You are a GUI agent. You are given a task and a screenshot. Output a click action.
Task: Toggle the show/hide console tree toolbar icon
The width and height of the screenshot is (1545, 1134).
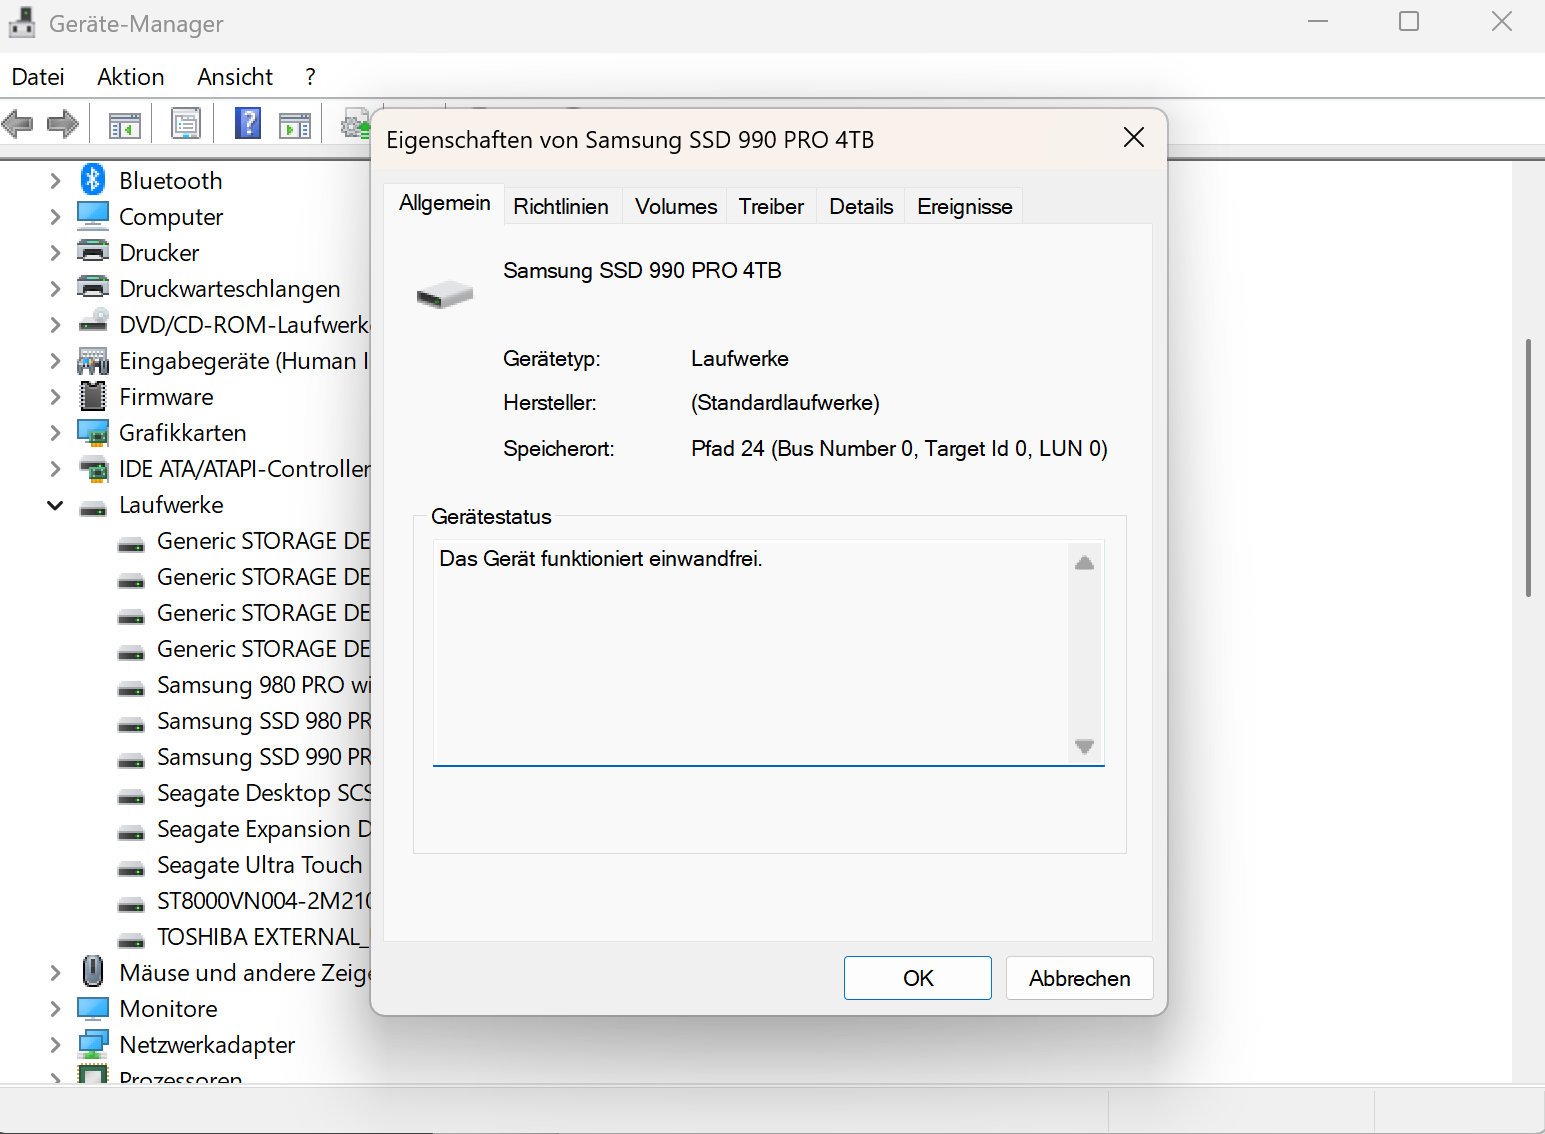pos(125,125)
